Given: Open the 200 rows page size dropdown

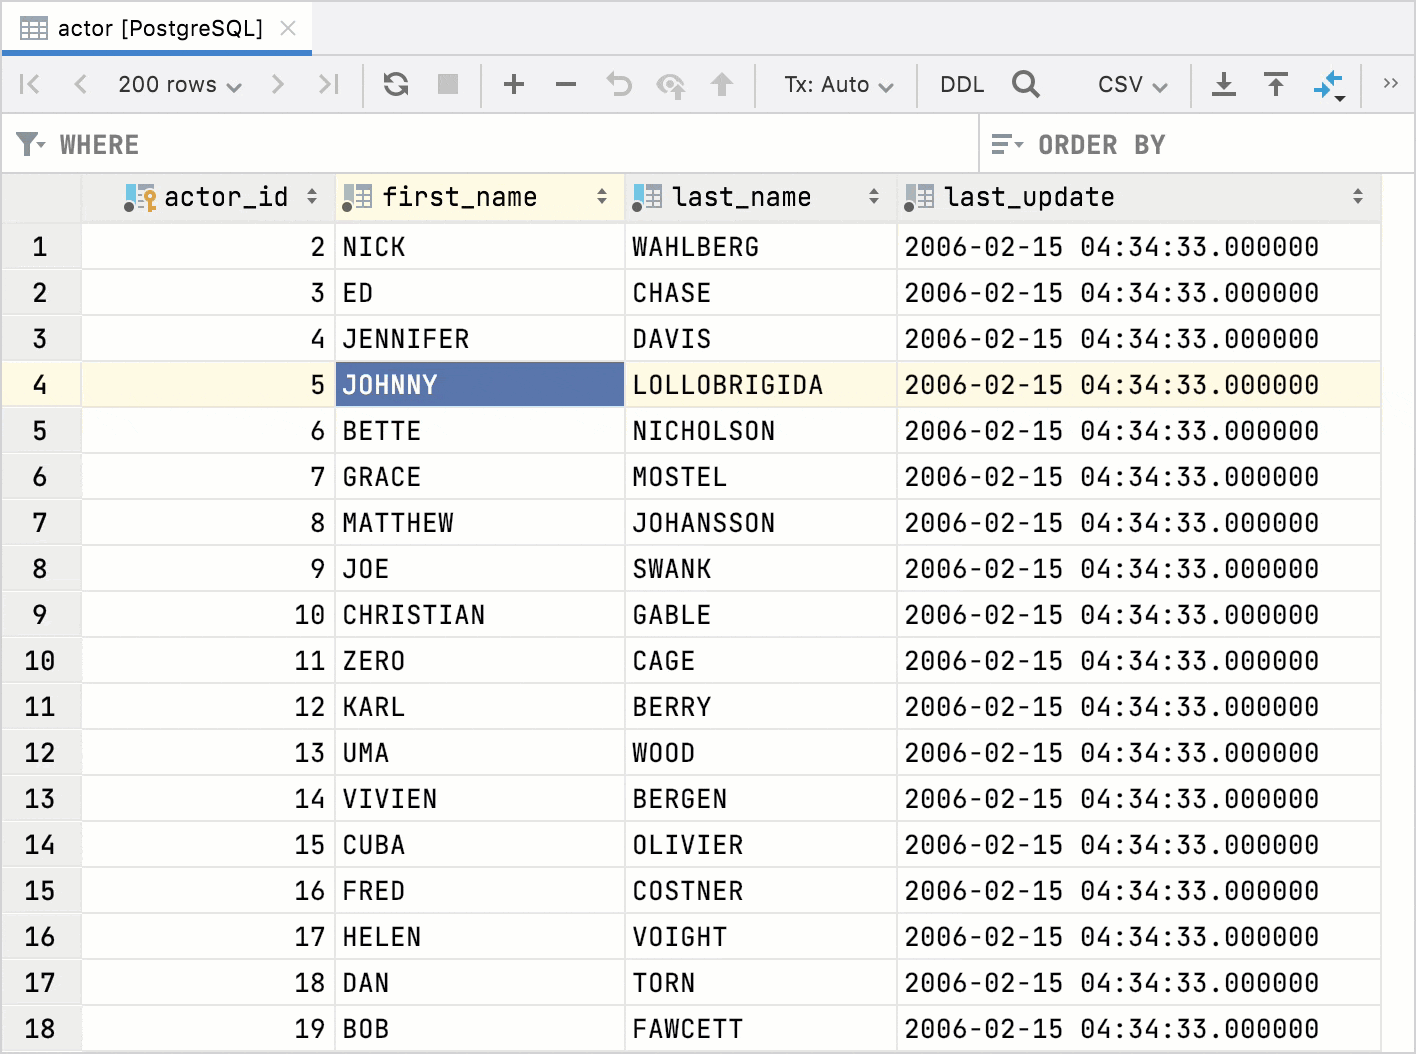Looking at the screenshot, I should pyautogui.click(x=178, y=84).
